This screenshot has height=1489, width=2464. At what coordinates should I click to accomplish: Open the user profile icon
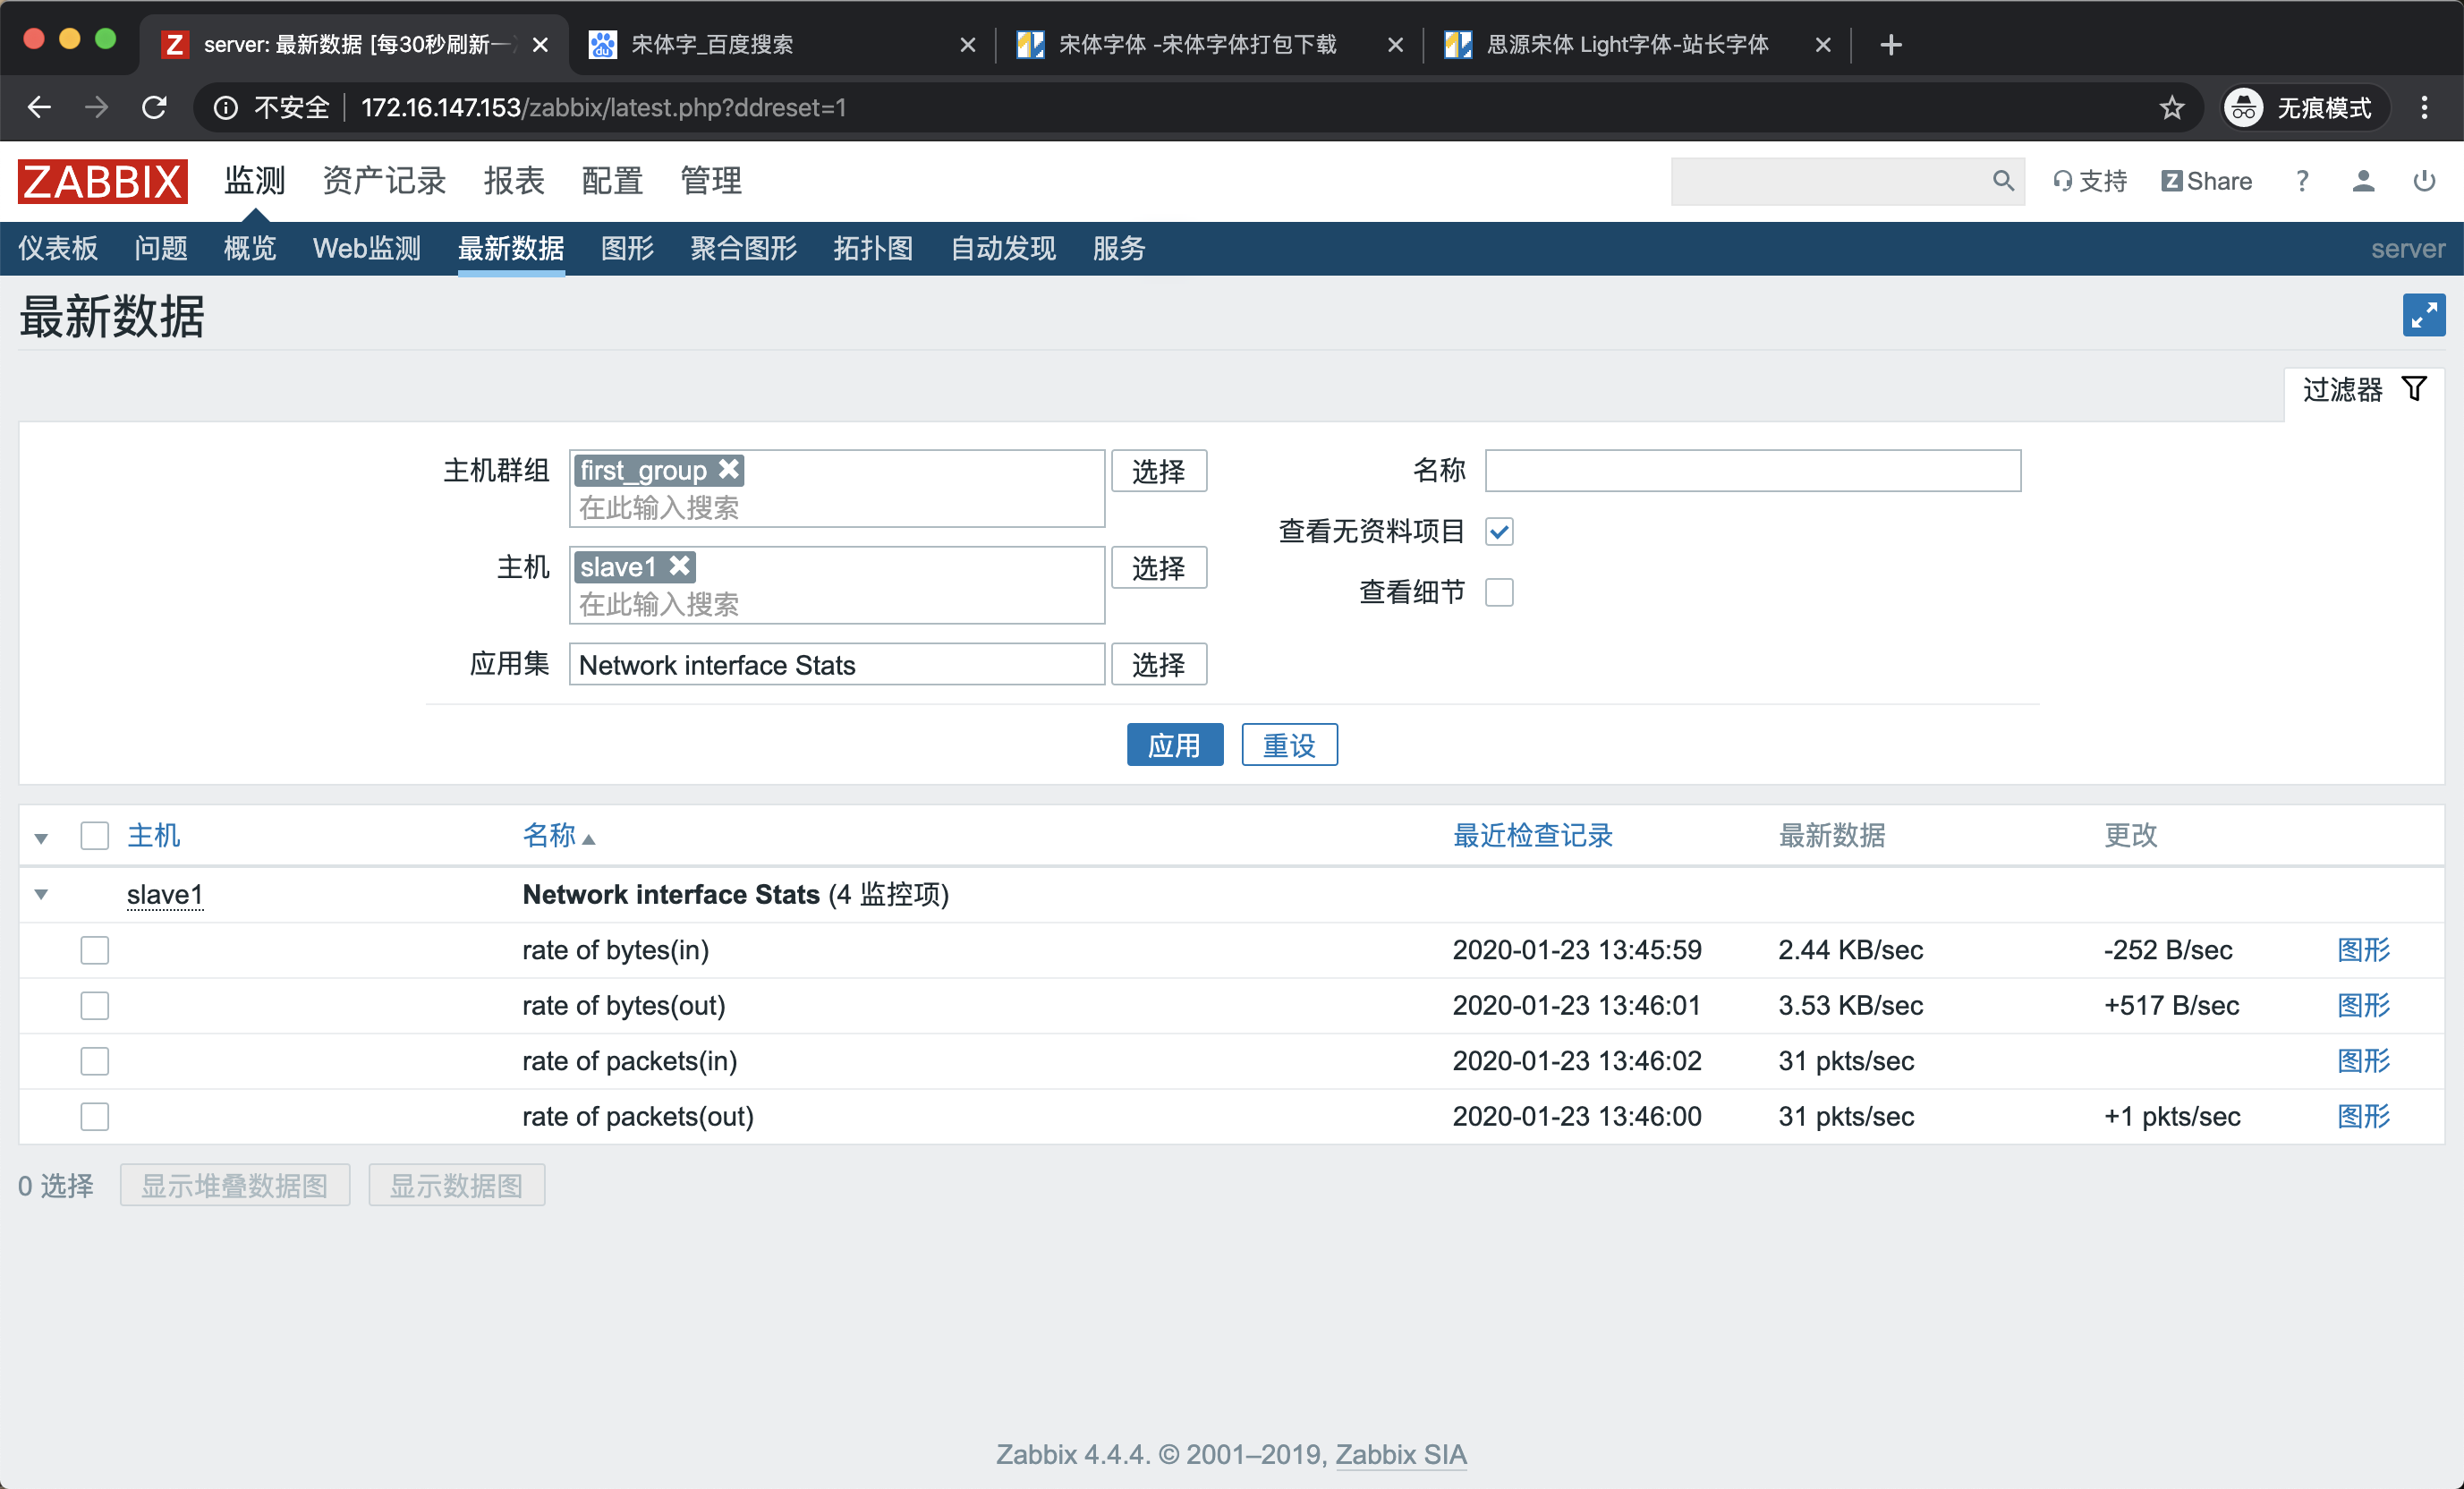click(x=2362, y=181)
